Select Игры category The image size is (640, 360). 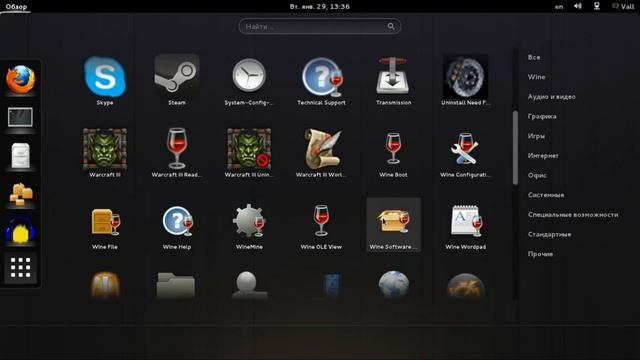(536, 136)
